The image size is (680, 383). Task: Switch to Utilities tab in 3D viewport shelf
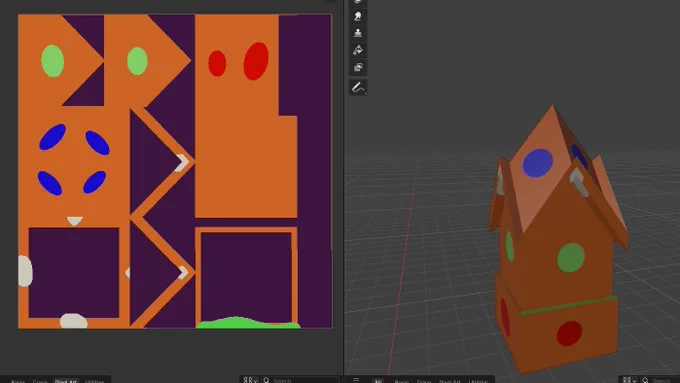[479, 381]
